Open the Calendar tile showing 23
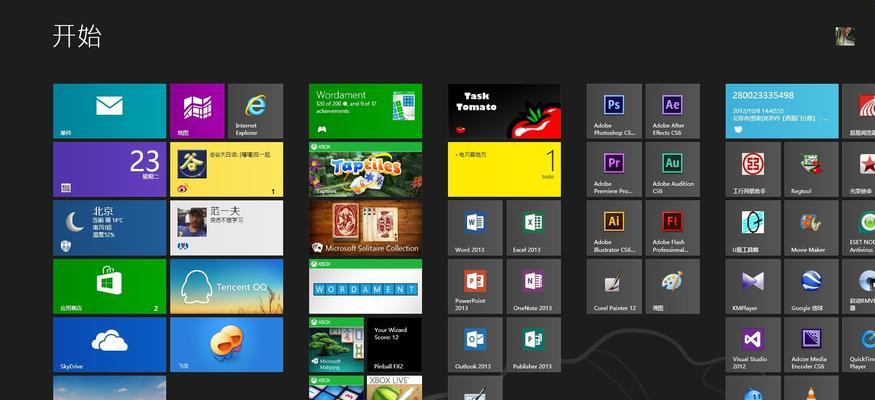This screenshot has height=400, width=875. tap(109, 169)
